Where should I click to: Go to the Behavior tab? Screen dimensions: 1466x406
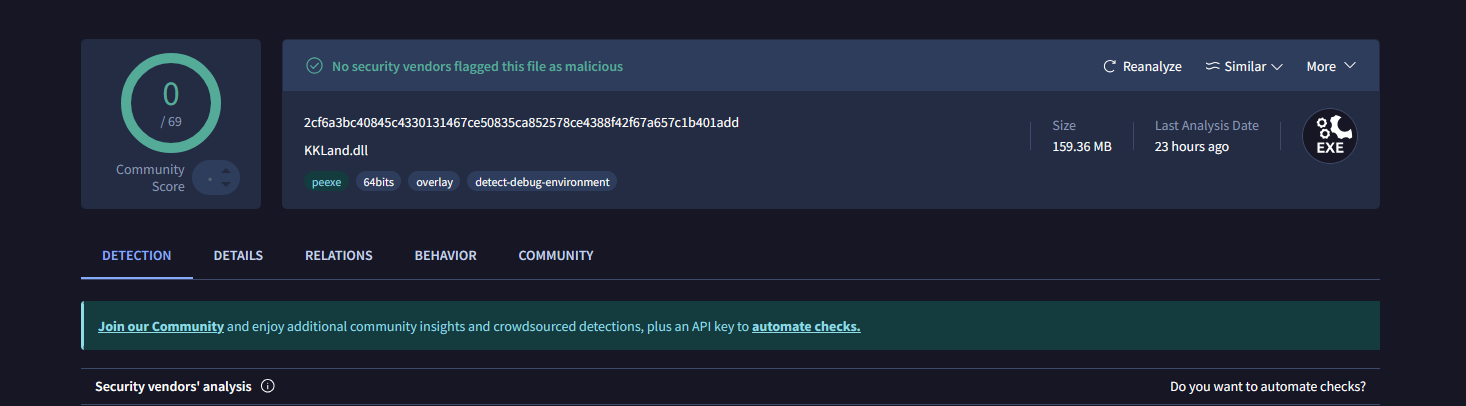446,255
